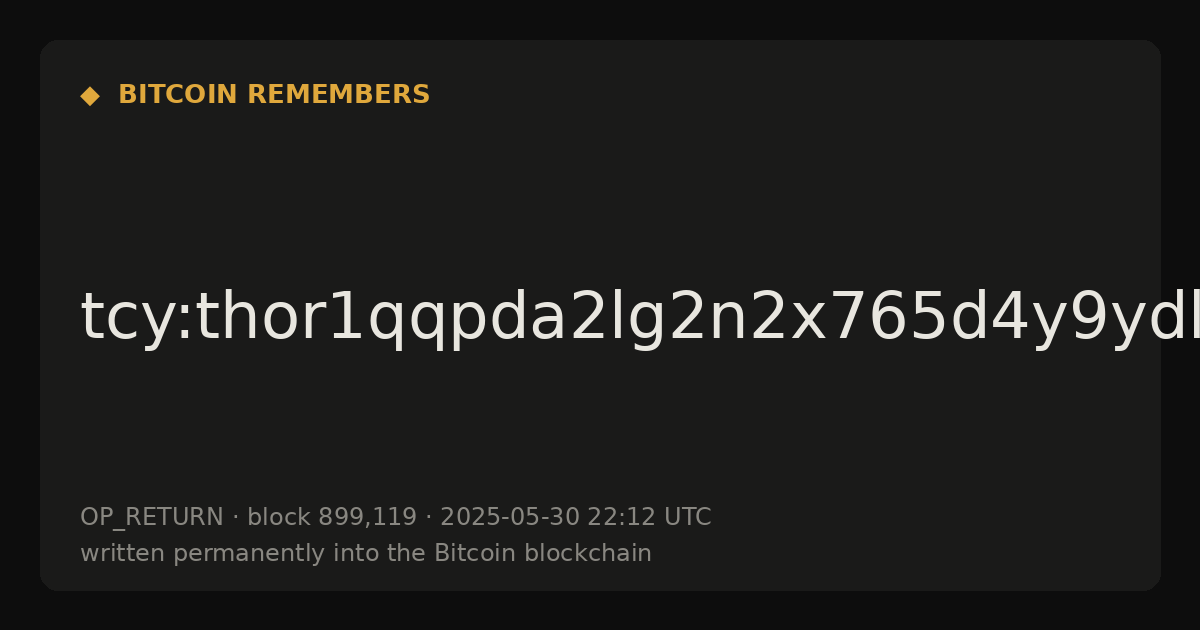Click the time 22:12
The width and height of the screenshot is (1200, 630).
pyautogui.click(x=622, y=517)
